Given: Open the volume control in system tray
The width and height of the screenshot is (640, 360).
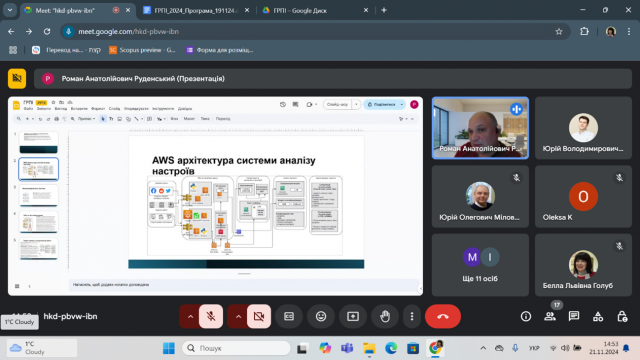Looking at the screenshot, I should click(x=565, y=348).
